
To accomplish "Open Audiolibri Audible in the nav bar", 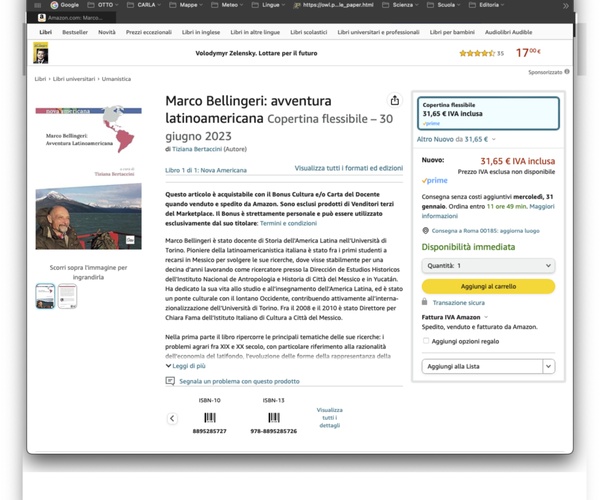I will (x=509, y=32).
